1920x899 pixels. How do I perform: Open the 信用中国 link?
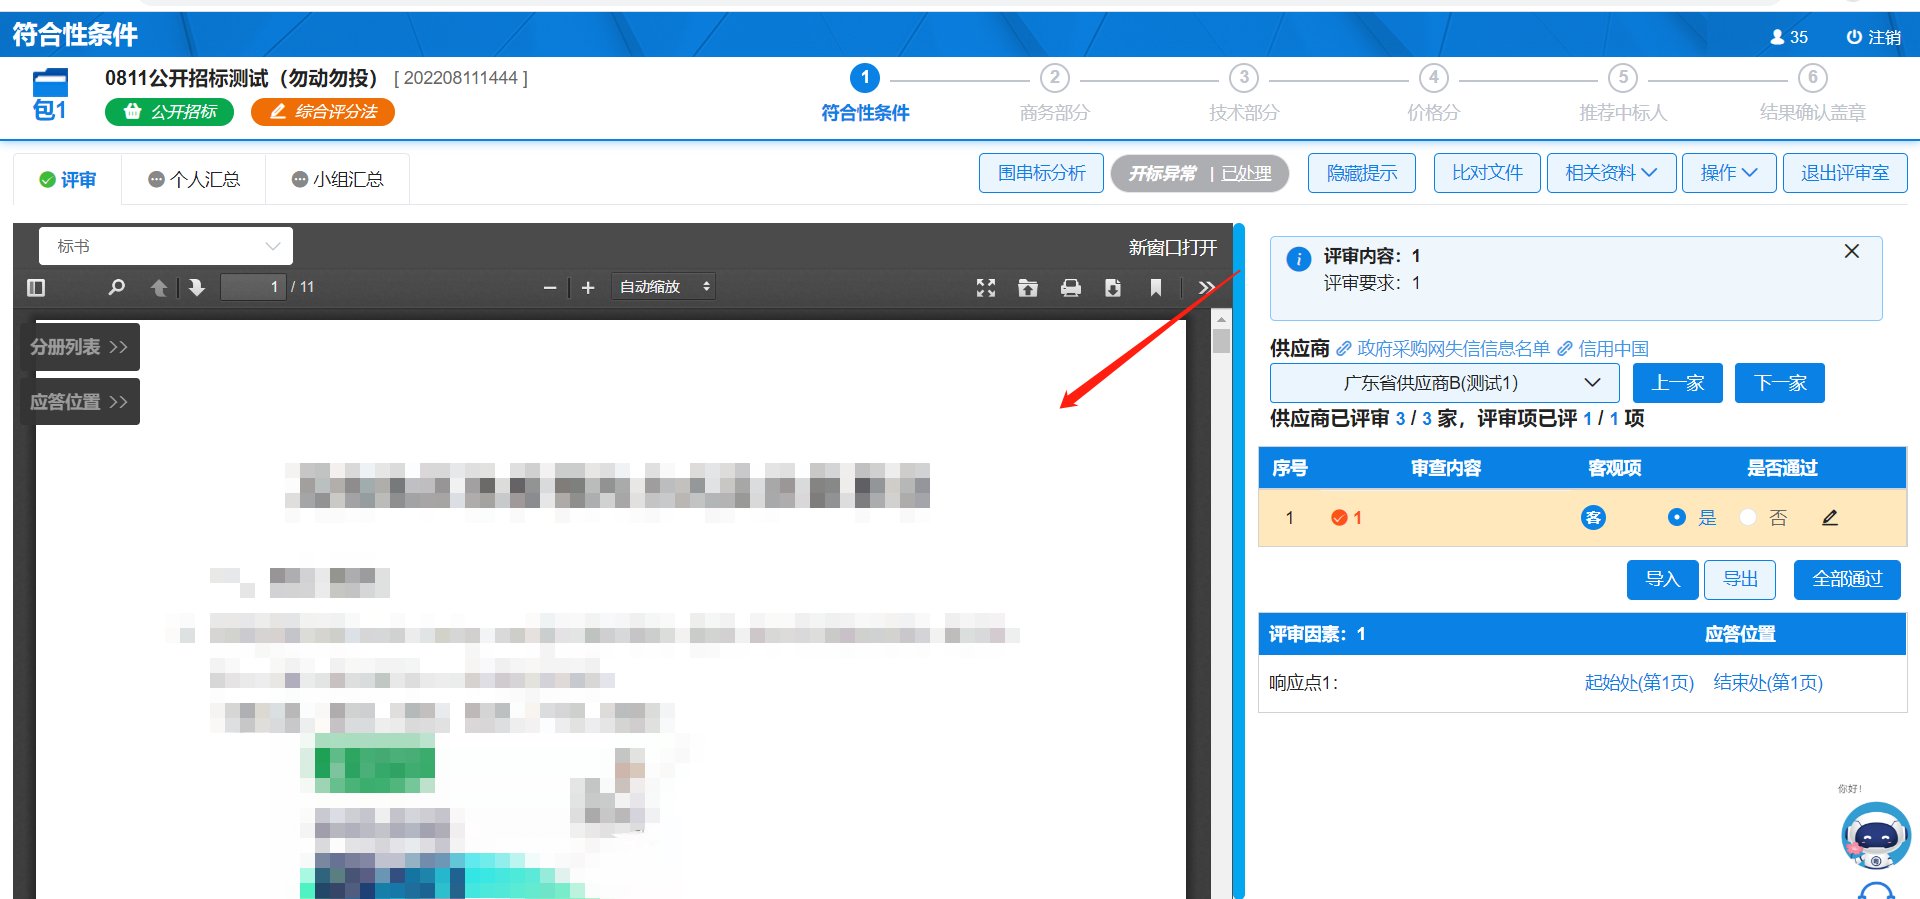1612,349
